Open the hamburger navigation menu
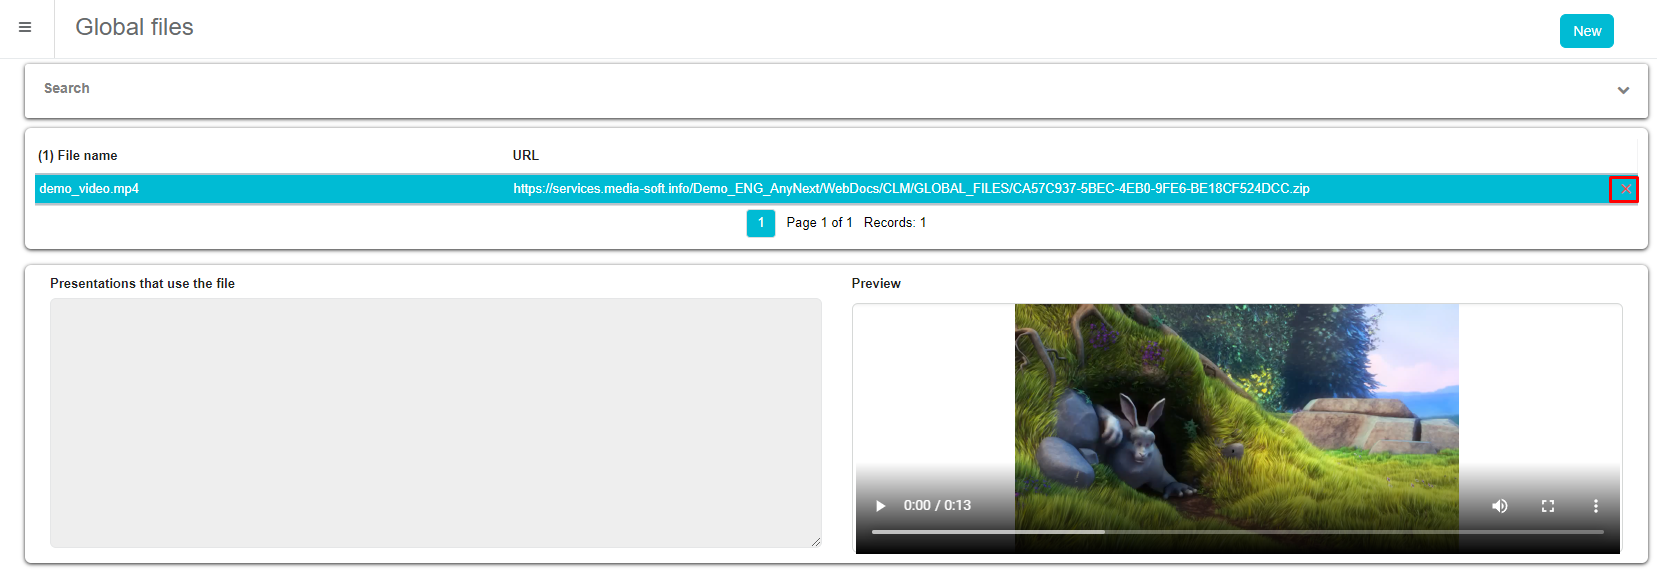This screenshot has width=1657, height=575. click(x=25, y=28)
